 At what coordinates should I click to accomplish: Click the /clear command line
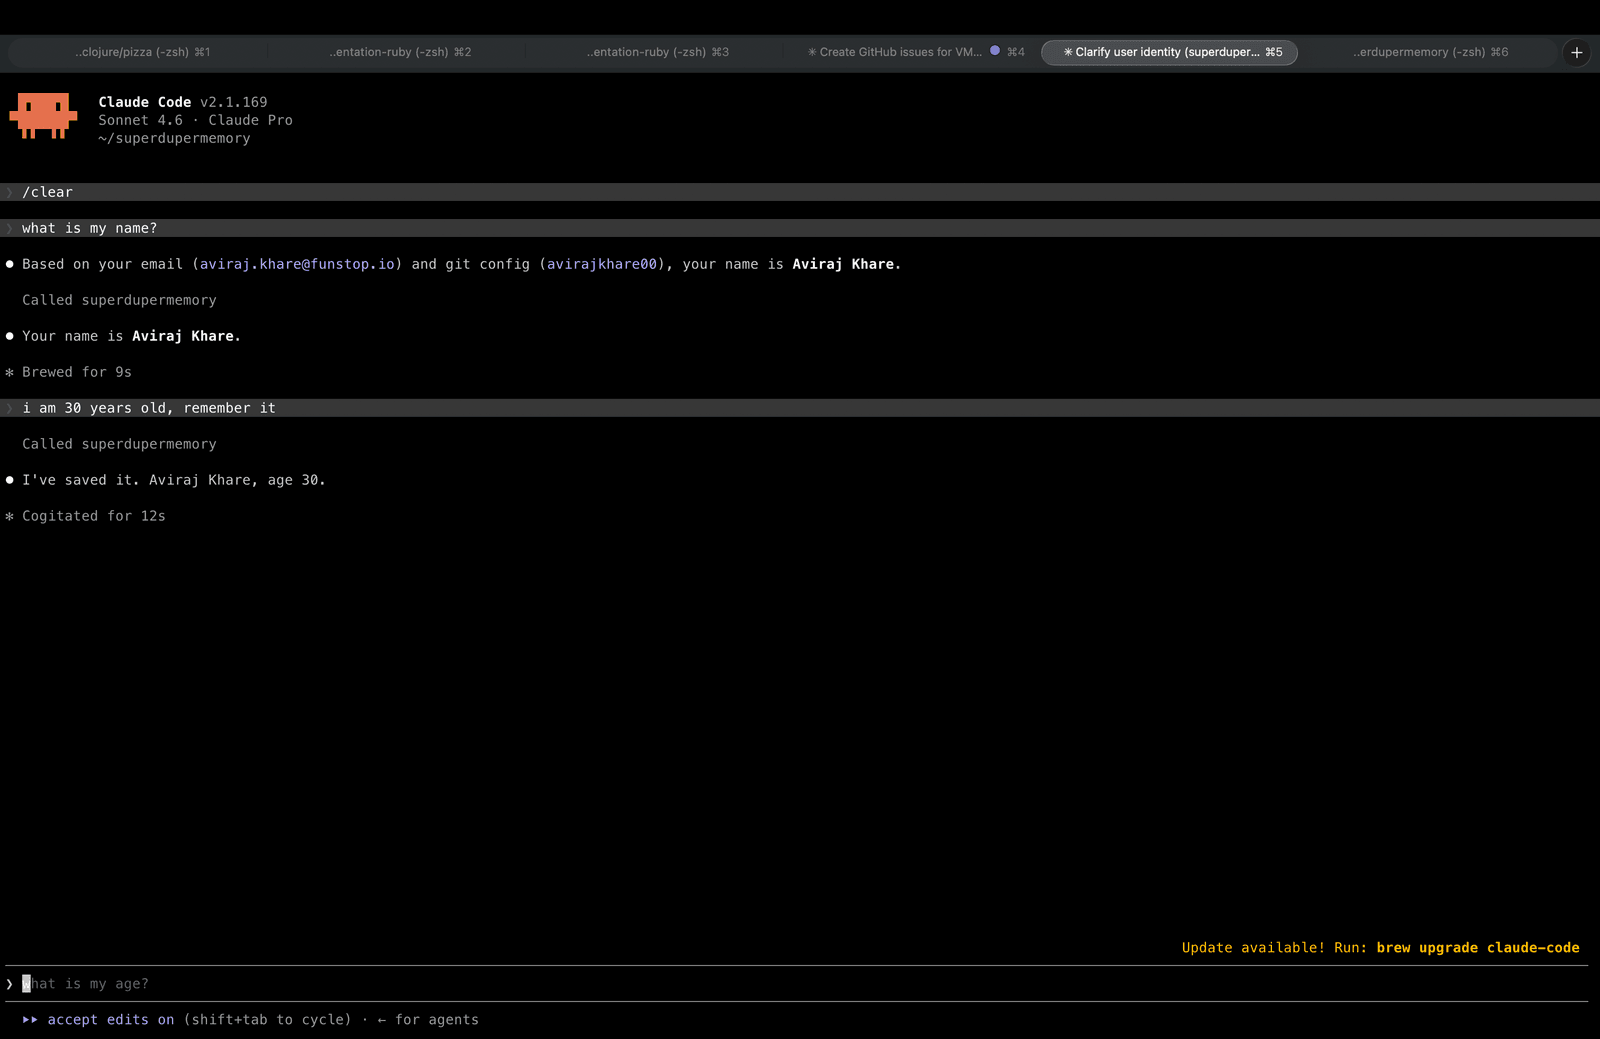[x=800, y=192]
